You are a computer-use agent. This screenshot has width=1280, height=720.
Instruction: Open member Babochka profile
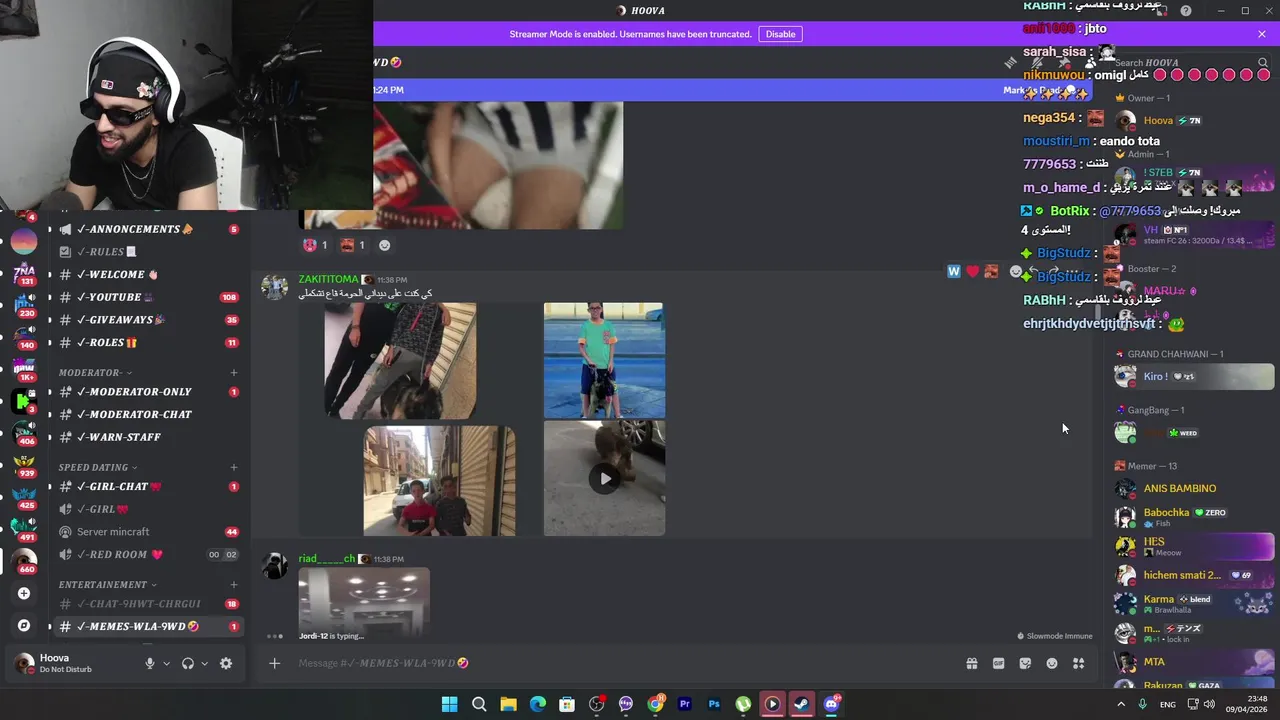[1194, 517]
